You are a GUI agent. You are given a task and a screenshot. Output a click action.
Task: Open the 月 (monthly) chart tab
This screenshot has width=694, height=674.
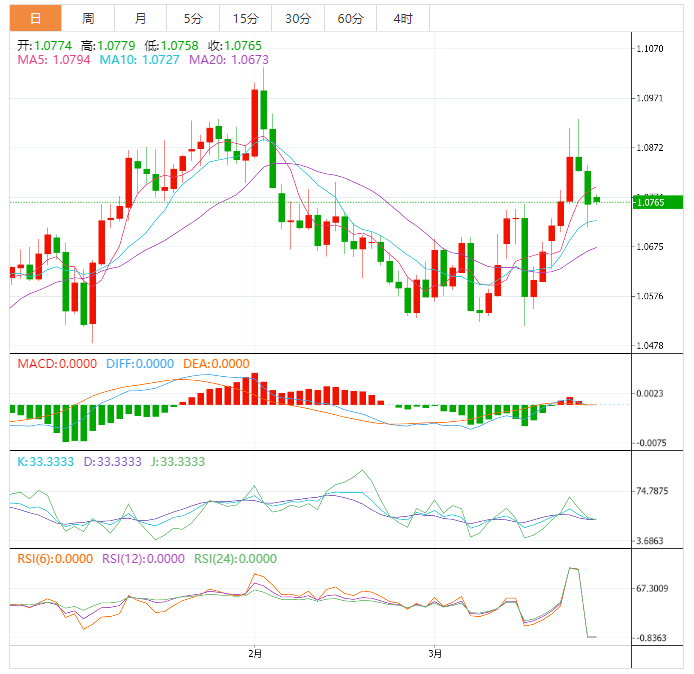pyautogui.click(x=140, y=18)
